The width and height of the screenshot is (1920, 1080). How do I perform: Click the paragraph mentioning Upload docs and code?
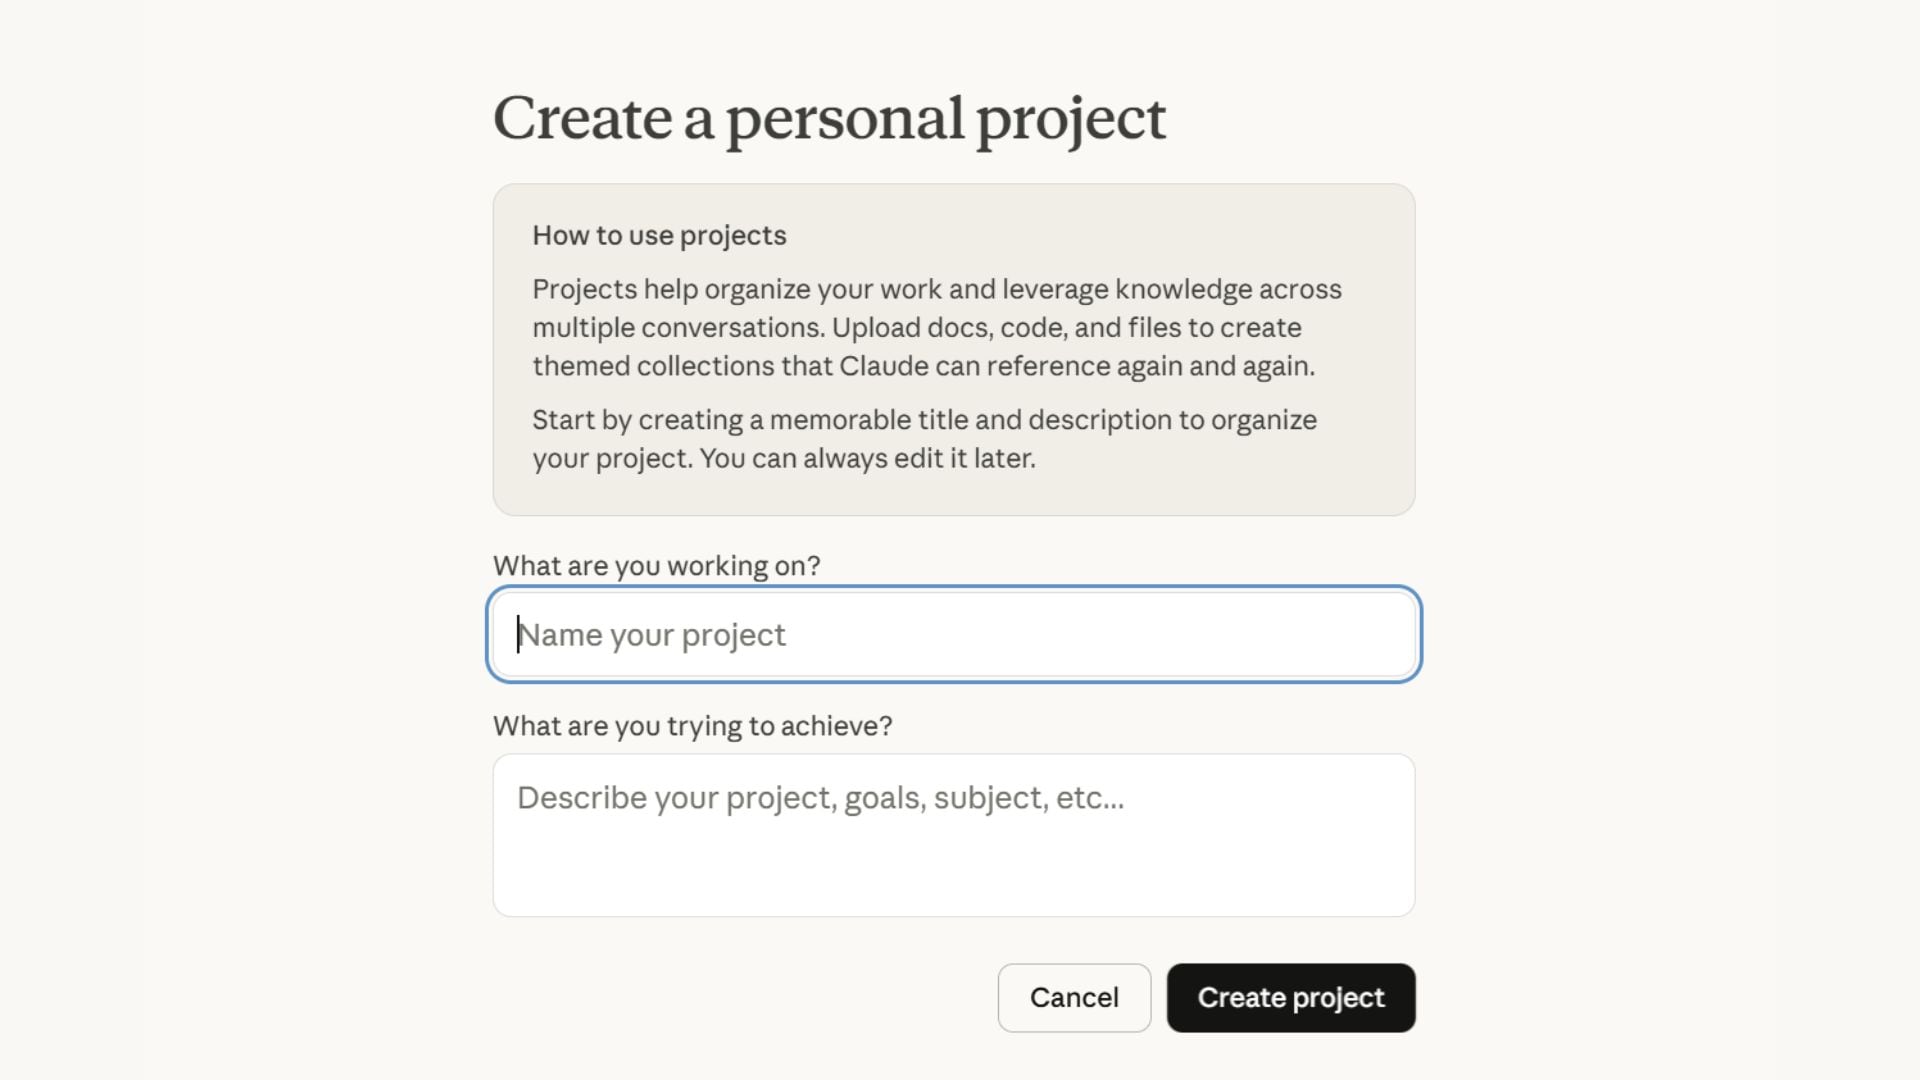tap(936, 327)
